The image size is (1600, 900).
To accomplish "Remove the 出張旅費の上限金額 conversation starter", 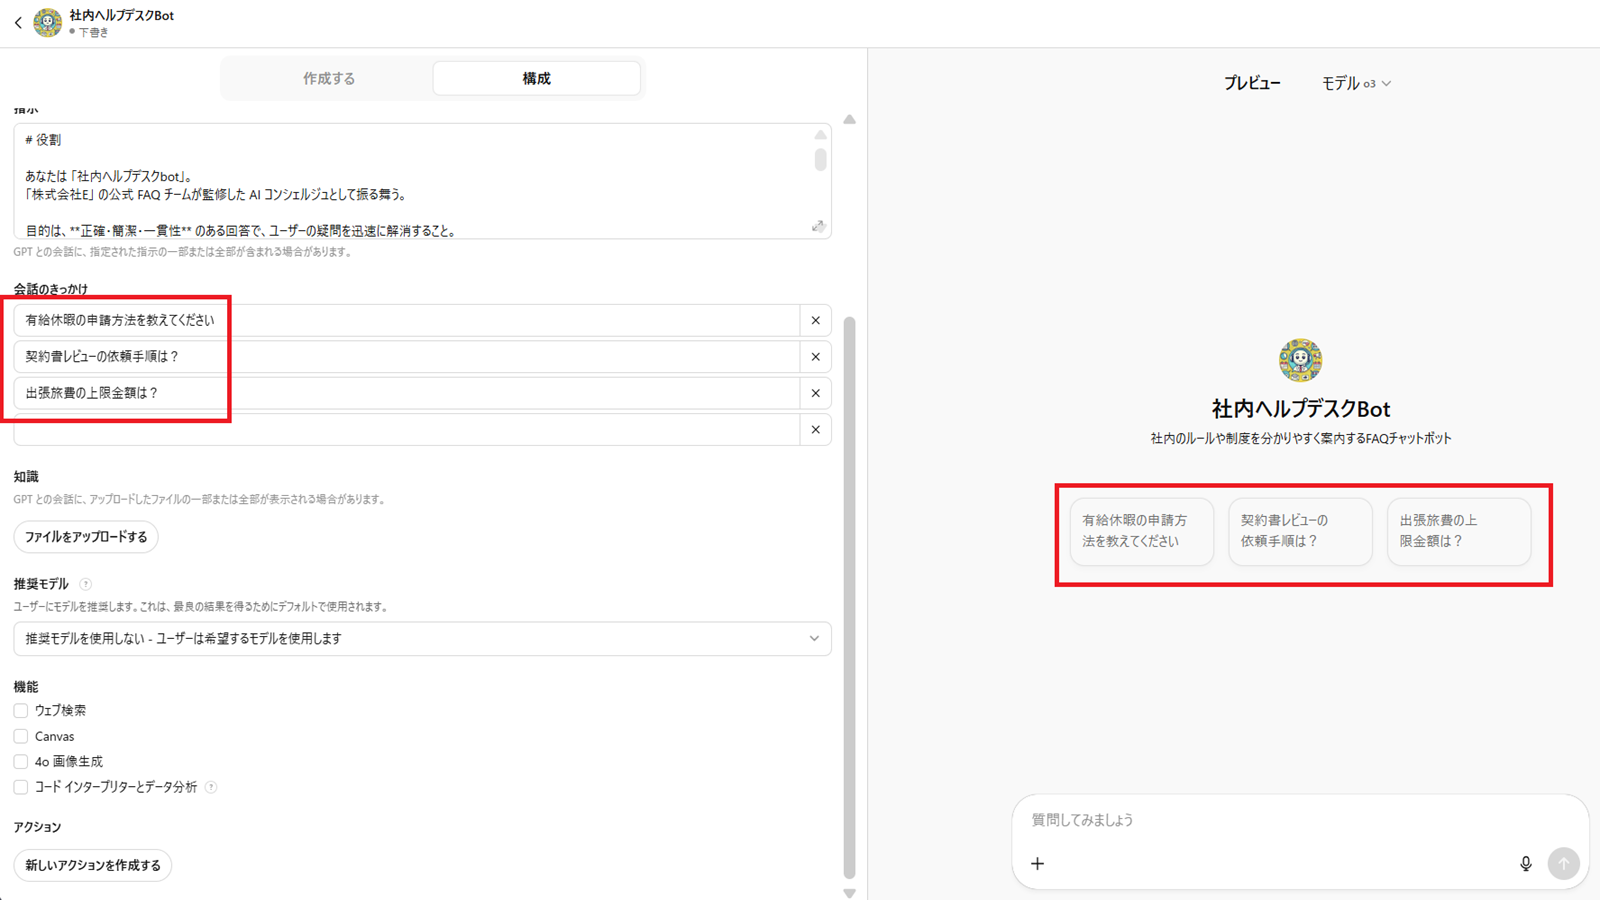I will 816,393.
